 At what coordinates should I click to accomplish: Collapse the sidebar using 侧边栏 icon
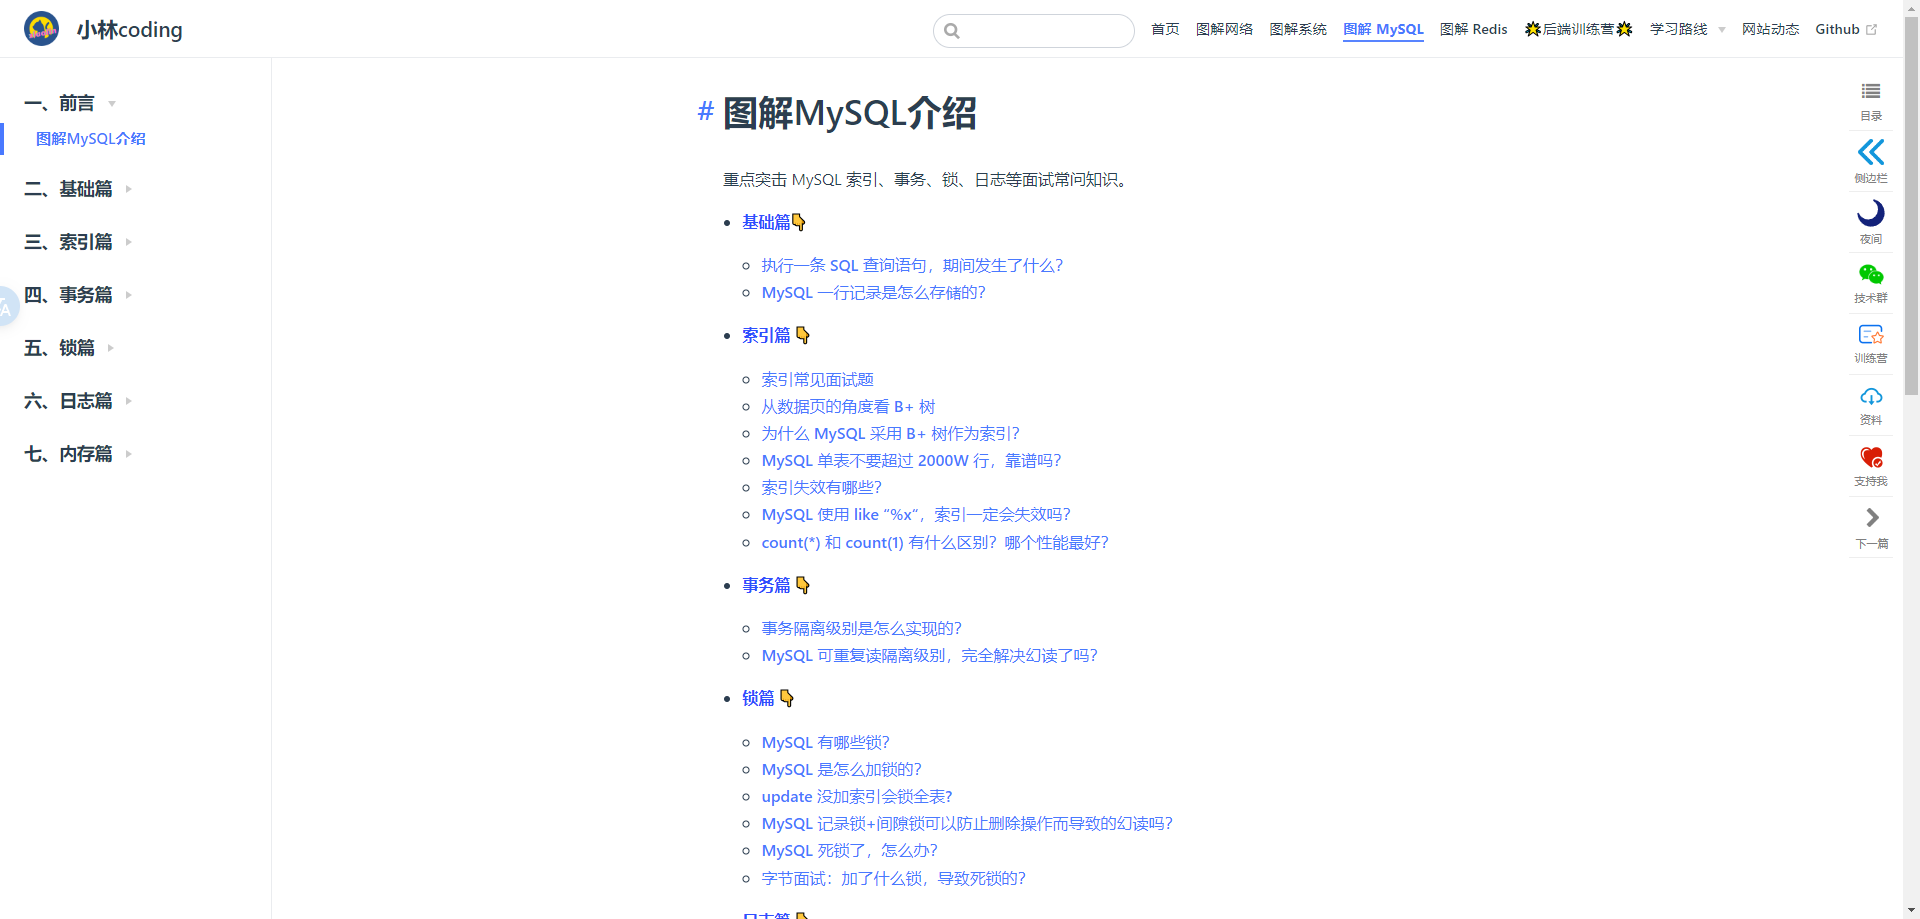pos(1870,160)
